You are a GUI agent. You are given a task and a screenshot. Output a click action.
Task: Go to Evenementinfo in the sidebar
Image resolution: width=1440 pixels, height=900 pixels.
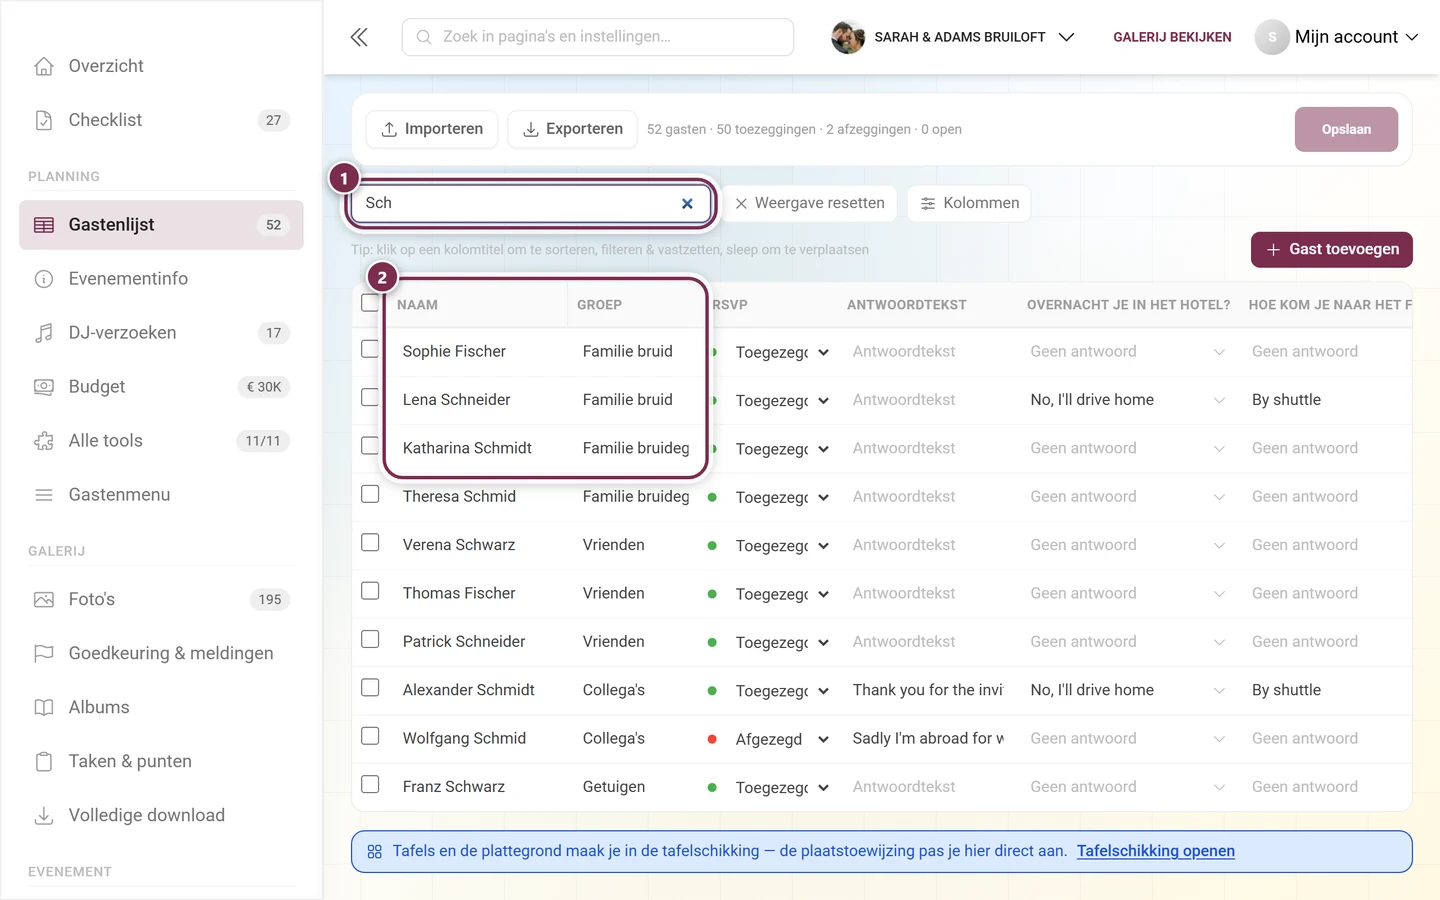[x=161, y=279]
